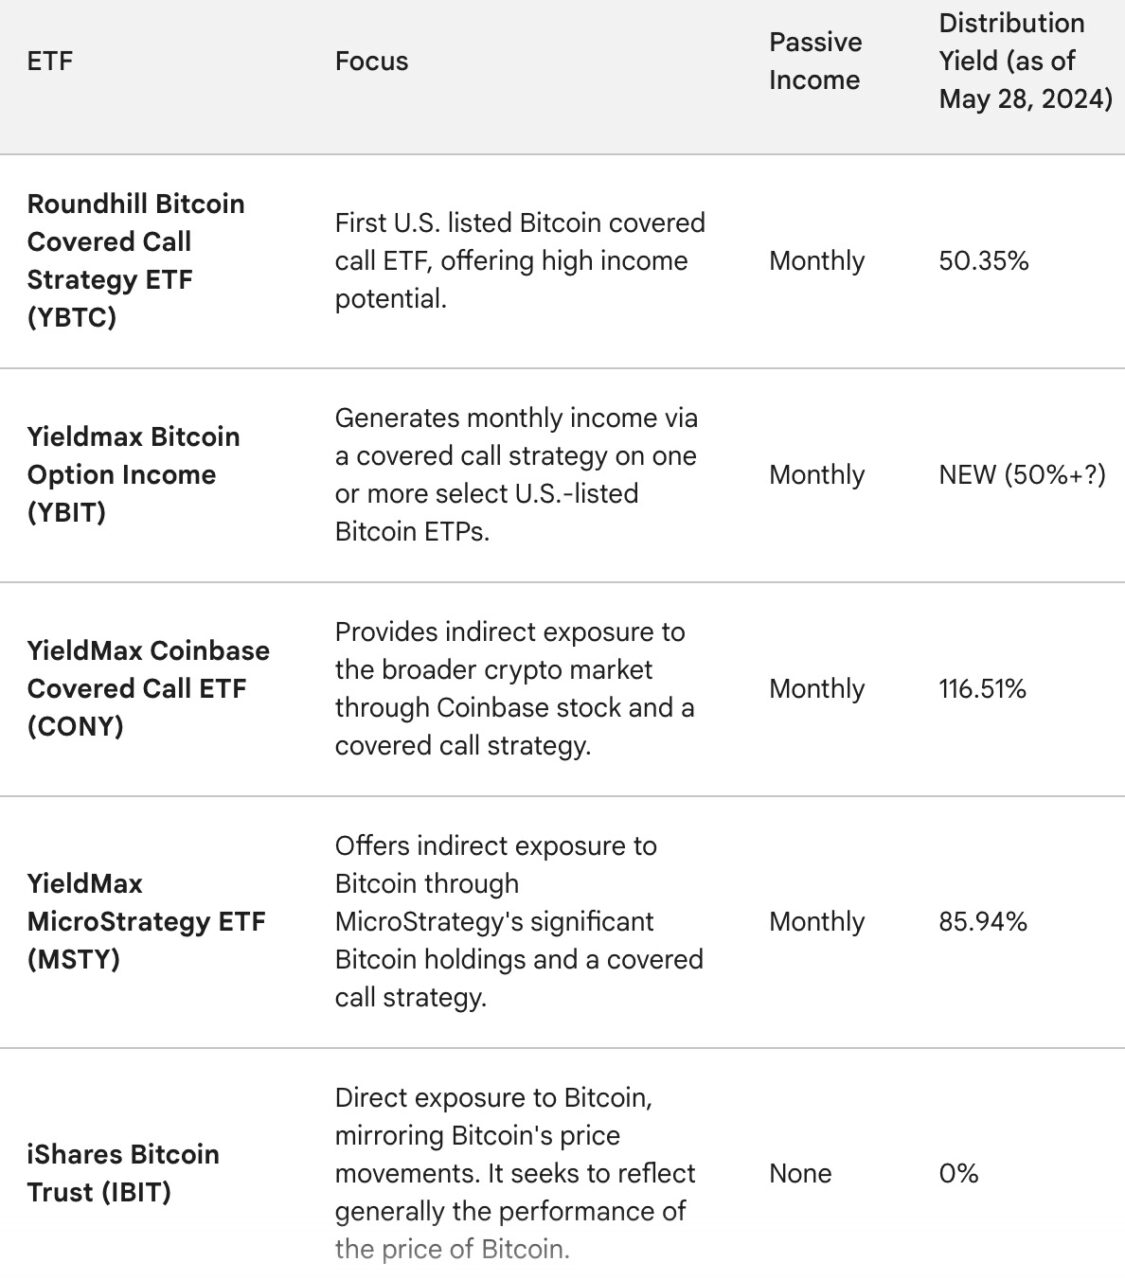The image size is (1125, 1280).
Task: Click None in the Passive Income column
Action: tap(800, 1174)
